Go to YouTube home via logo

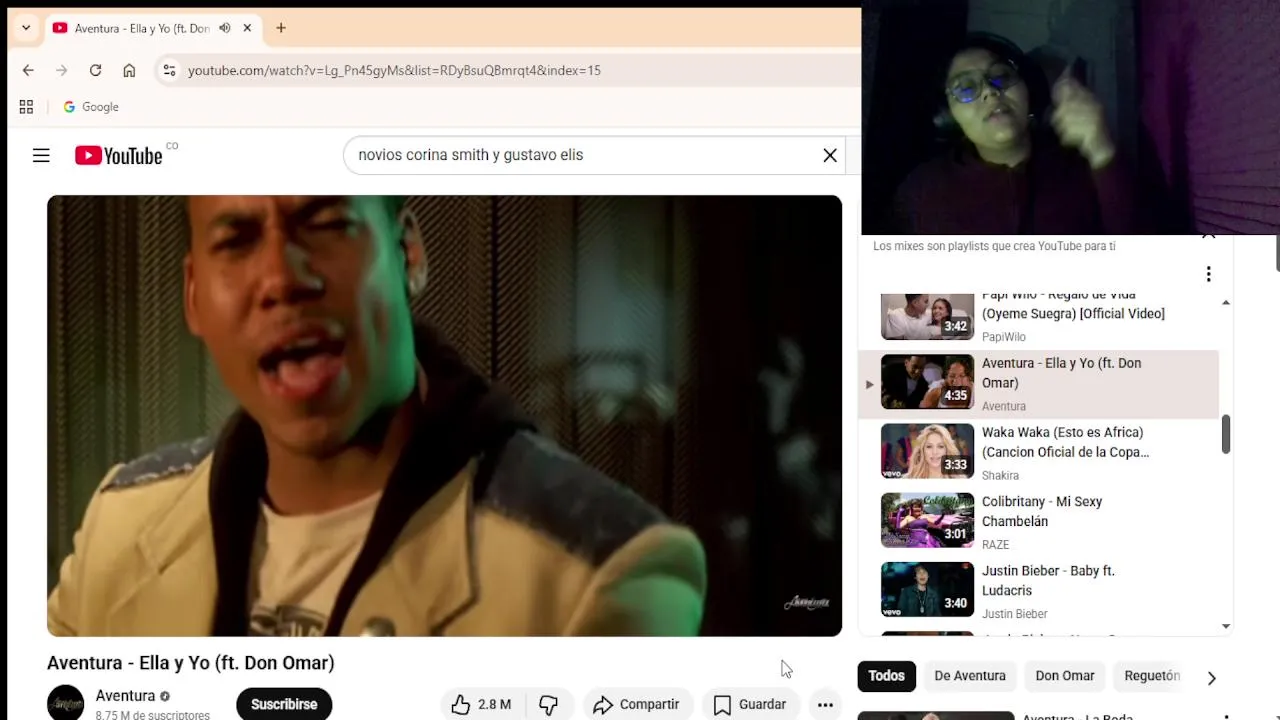118,155
